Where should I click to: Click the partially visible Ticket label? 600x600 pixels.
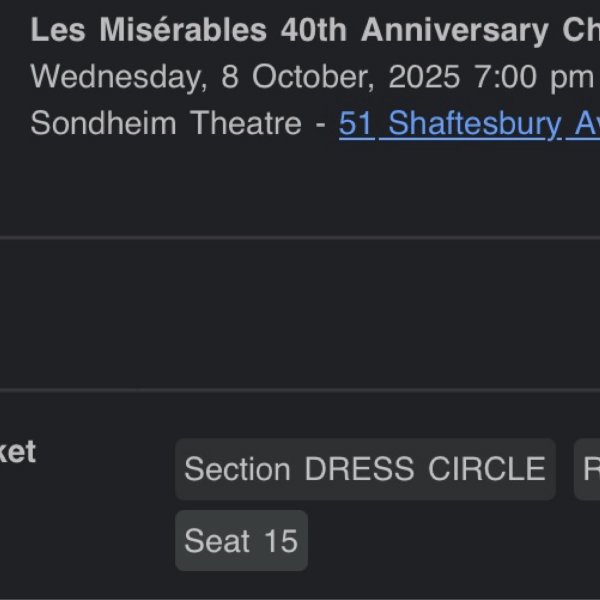[17, 452]
